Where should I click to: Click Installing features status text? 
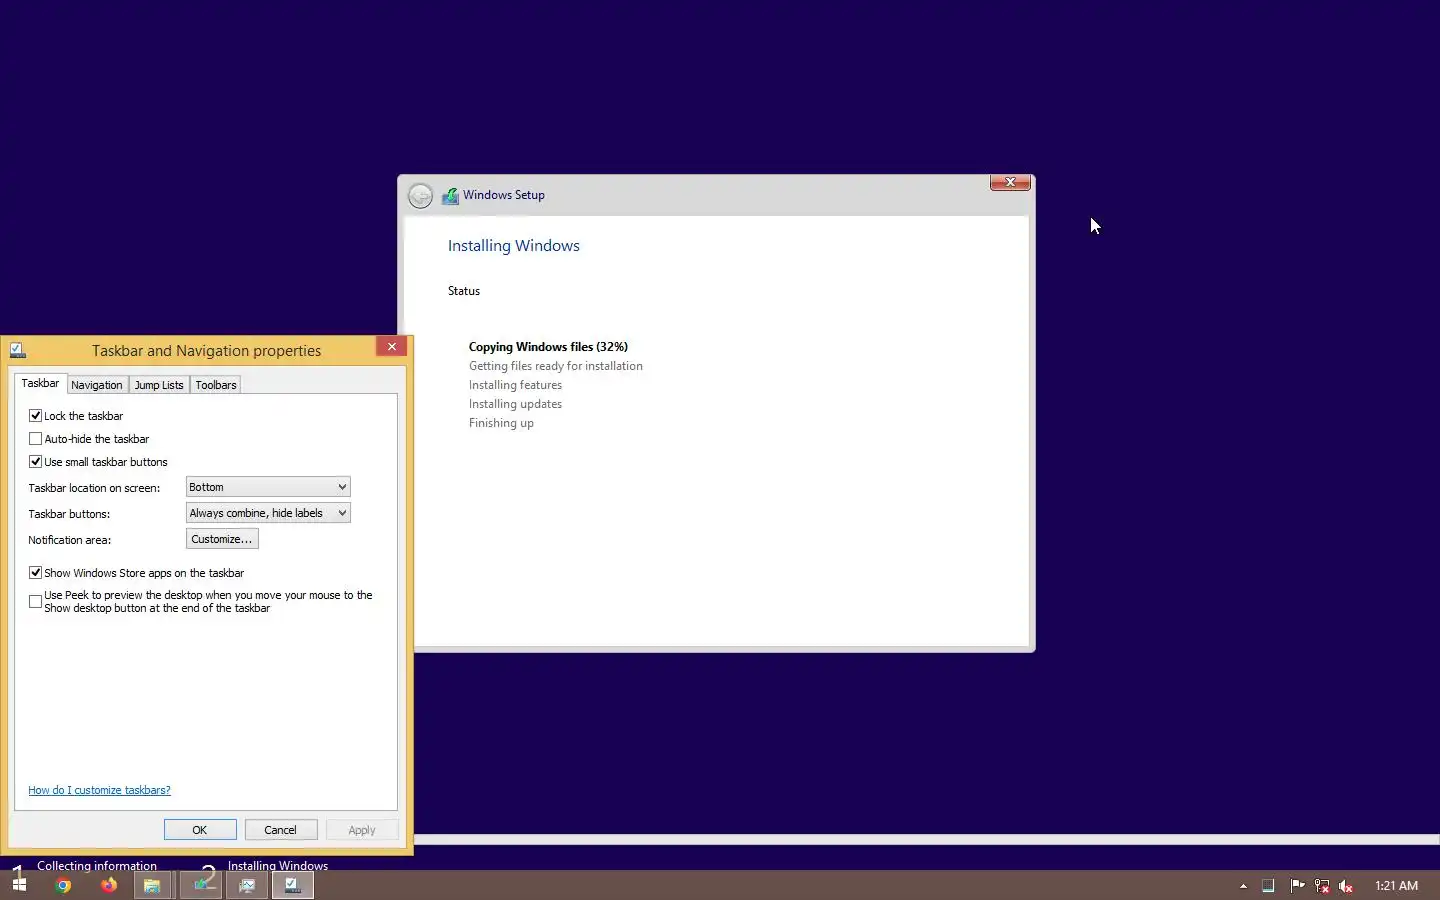point(515,385)
